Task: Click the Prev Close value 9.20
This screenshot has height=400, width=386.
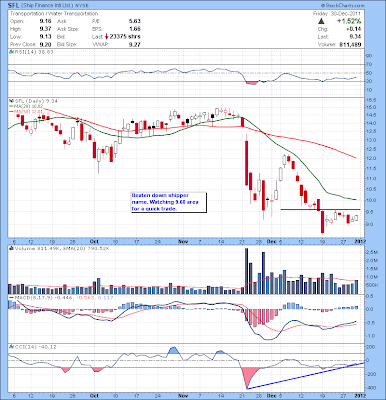Action: tap(45, 44)
